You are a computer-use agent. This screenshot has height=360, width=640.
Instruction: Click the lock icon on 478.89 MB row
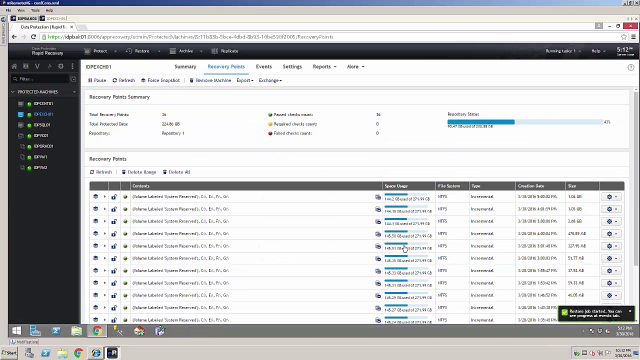114,233
